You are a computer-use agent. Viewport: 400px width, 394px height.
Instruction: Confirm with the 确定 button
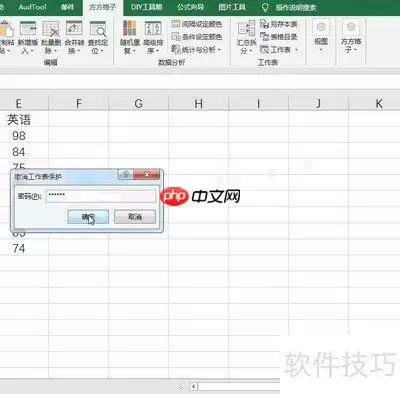pos(88,217)
